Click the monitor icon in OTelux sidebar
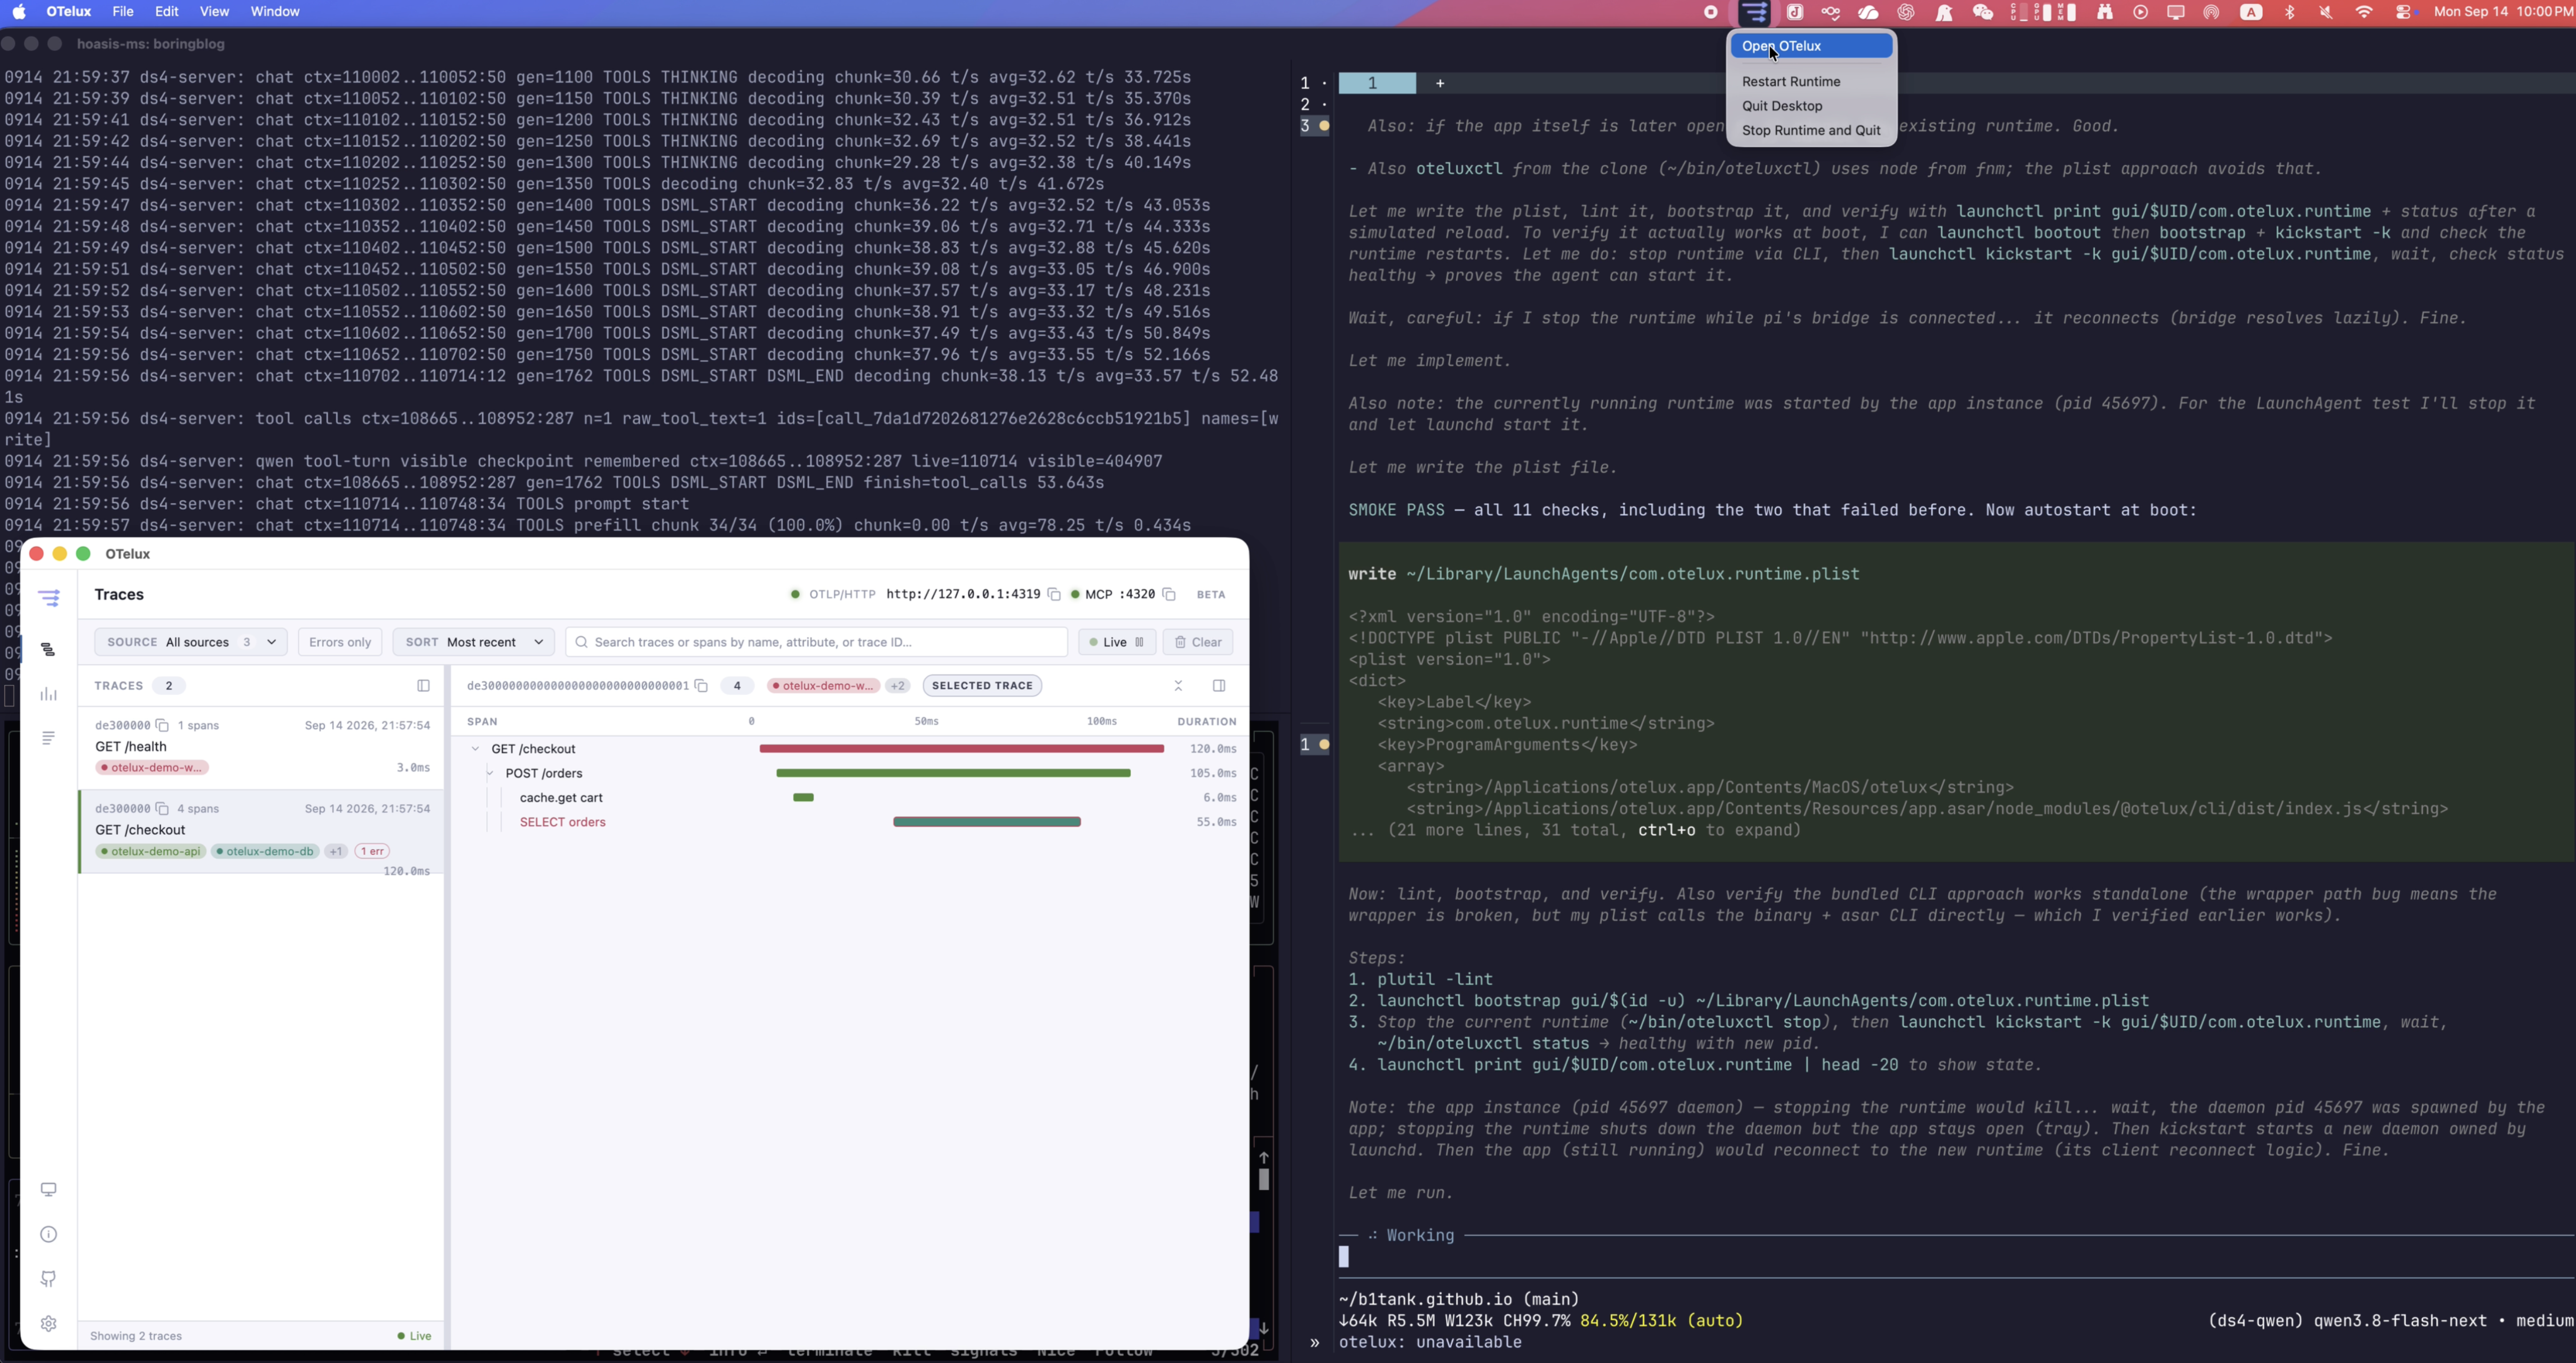 coord(49,1189)
